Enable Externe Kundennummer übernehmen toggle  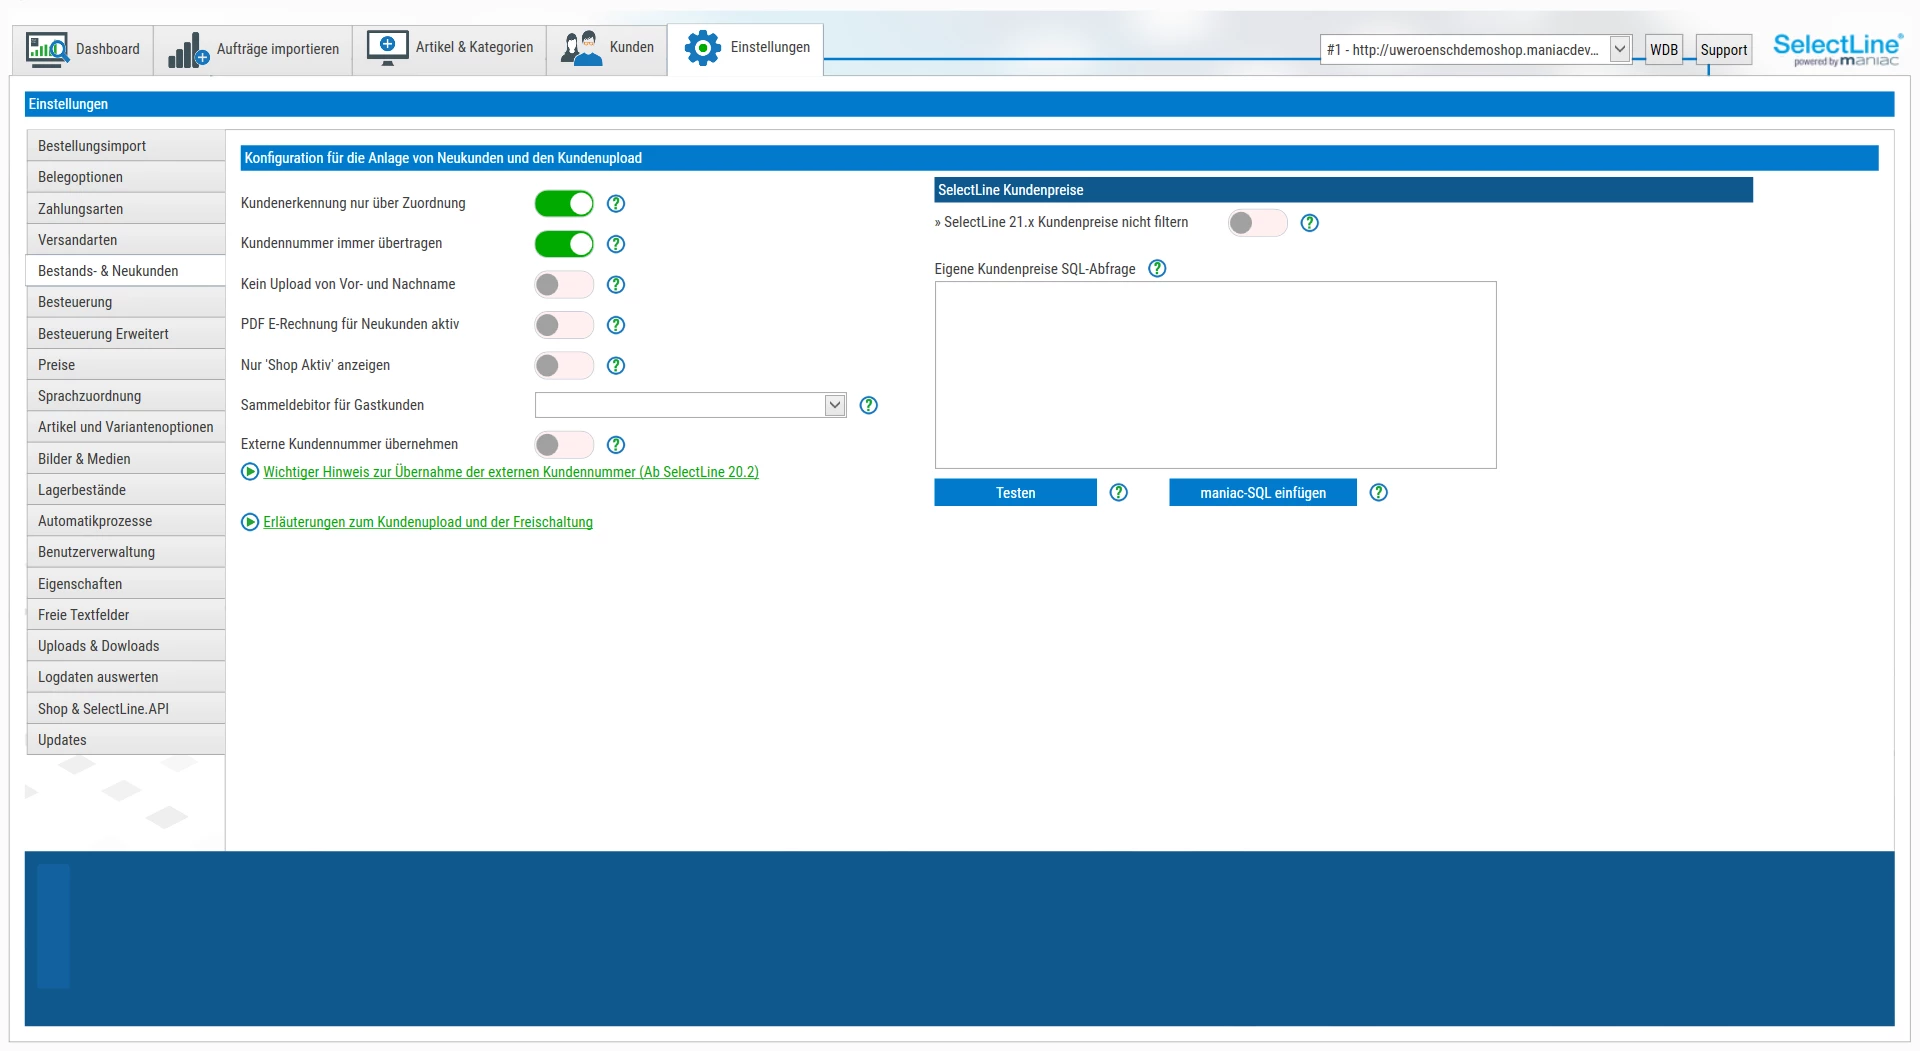(564, 445)
